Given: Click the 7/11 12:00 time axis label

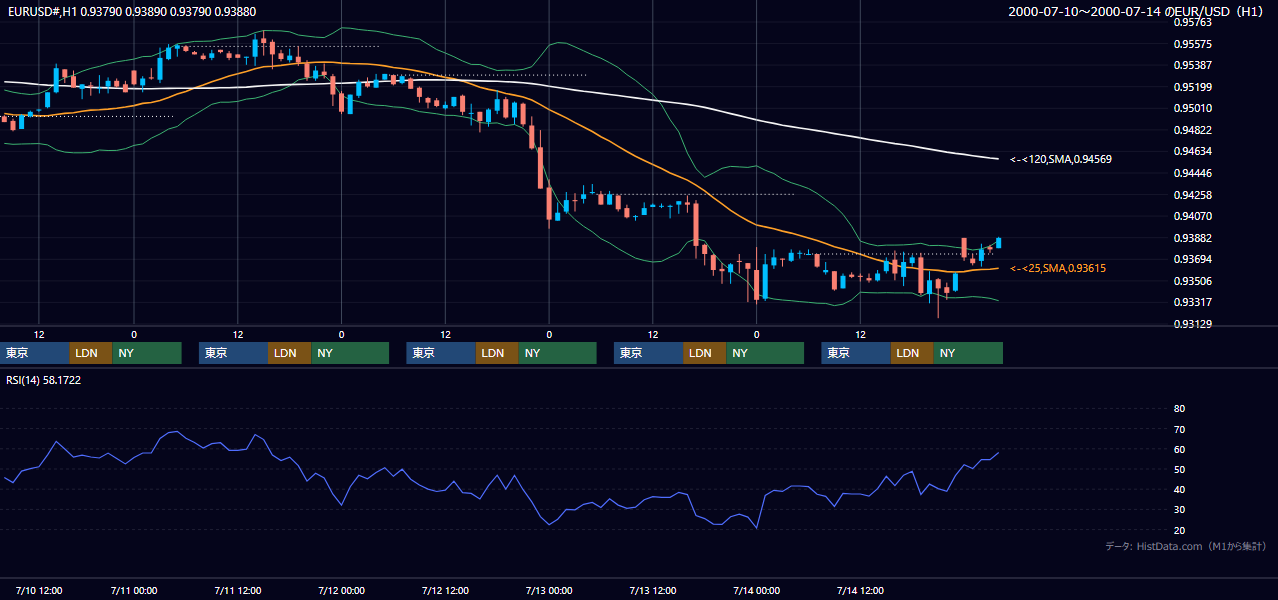Looking at the screenshot, I should [238, 590].
